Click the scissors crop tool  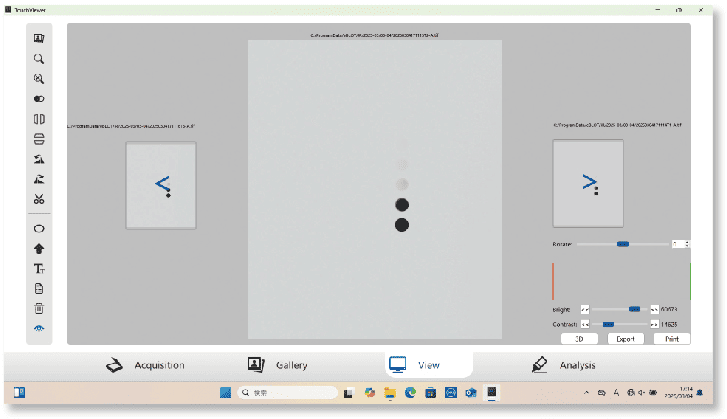pos(39,199)
